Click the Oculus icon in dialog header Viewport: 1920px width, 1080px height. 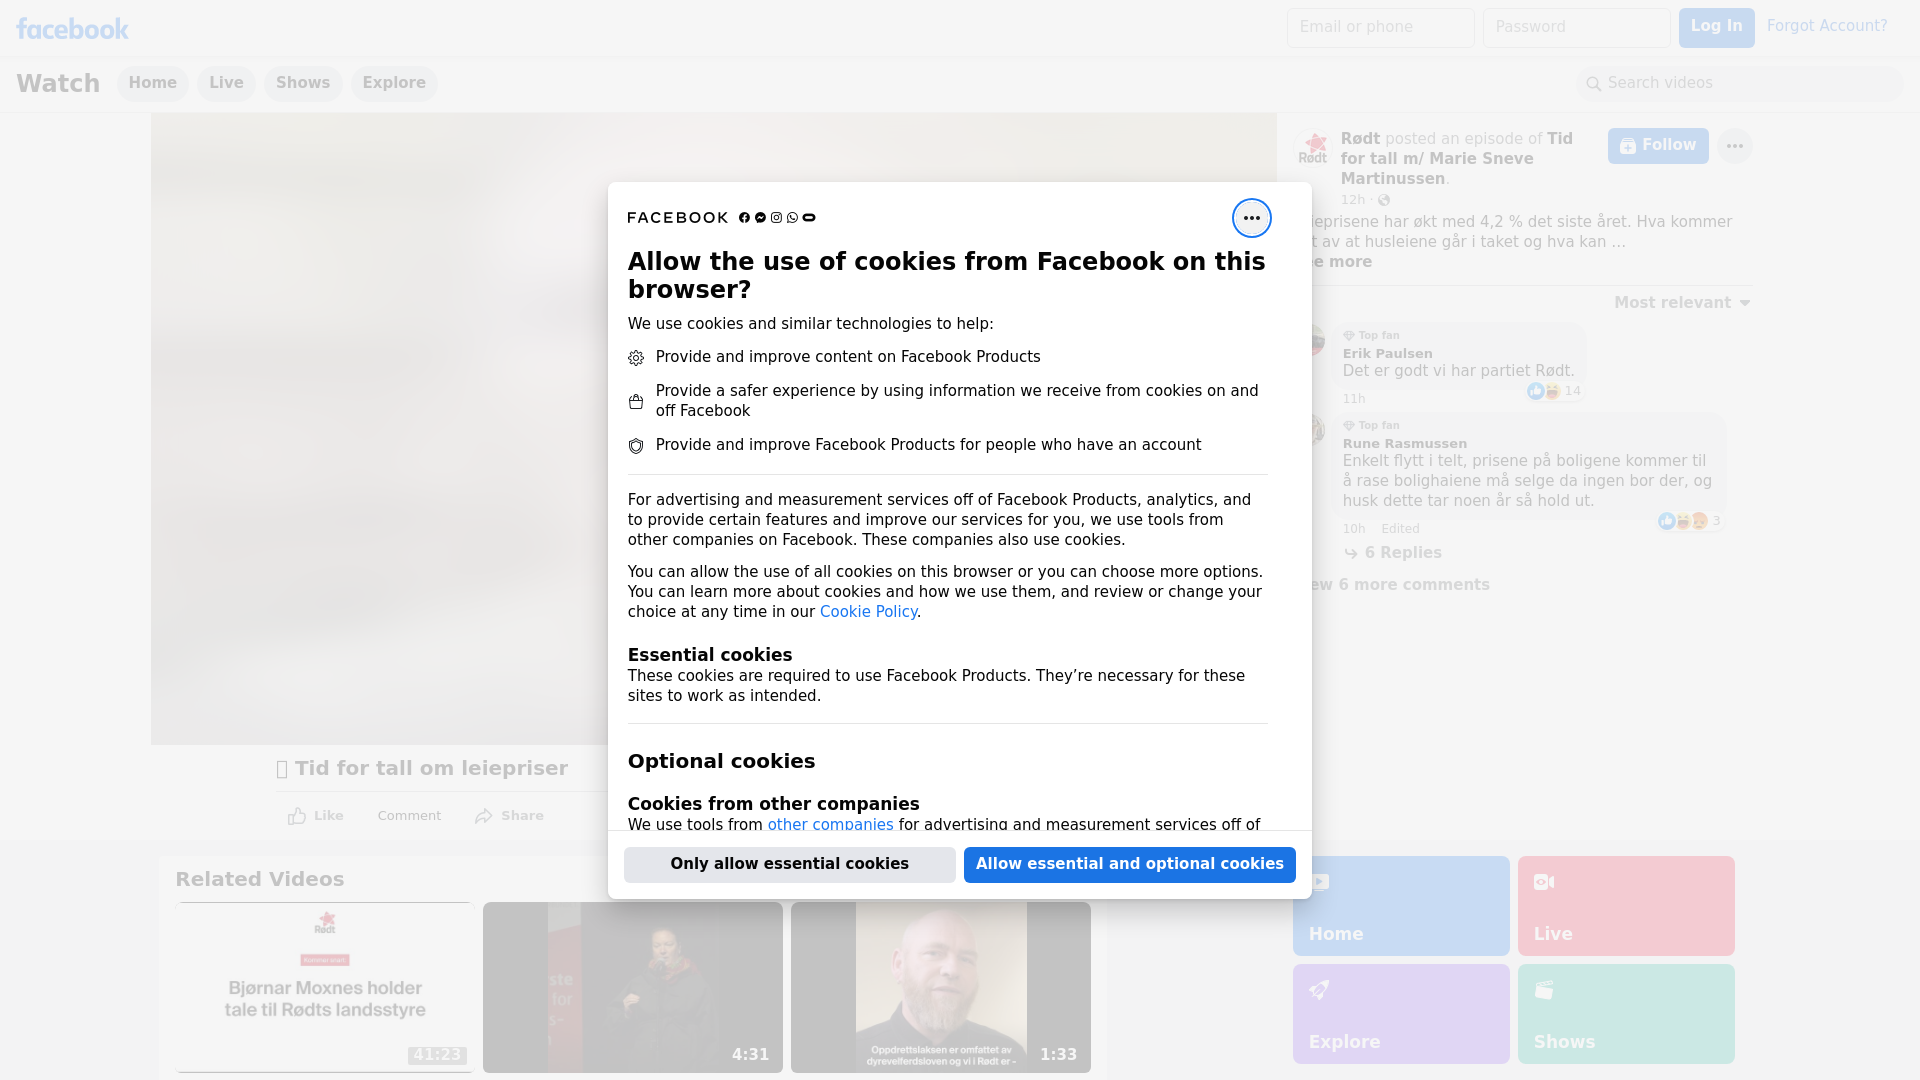click(x=809, y=218)
